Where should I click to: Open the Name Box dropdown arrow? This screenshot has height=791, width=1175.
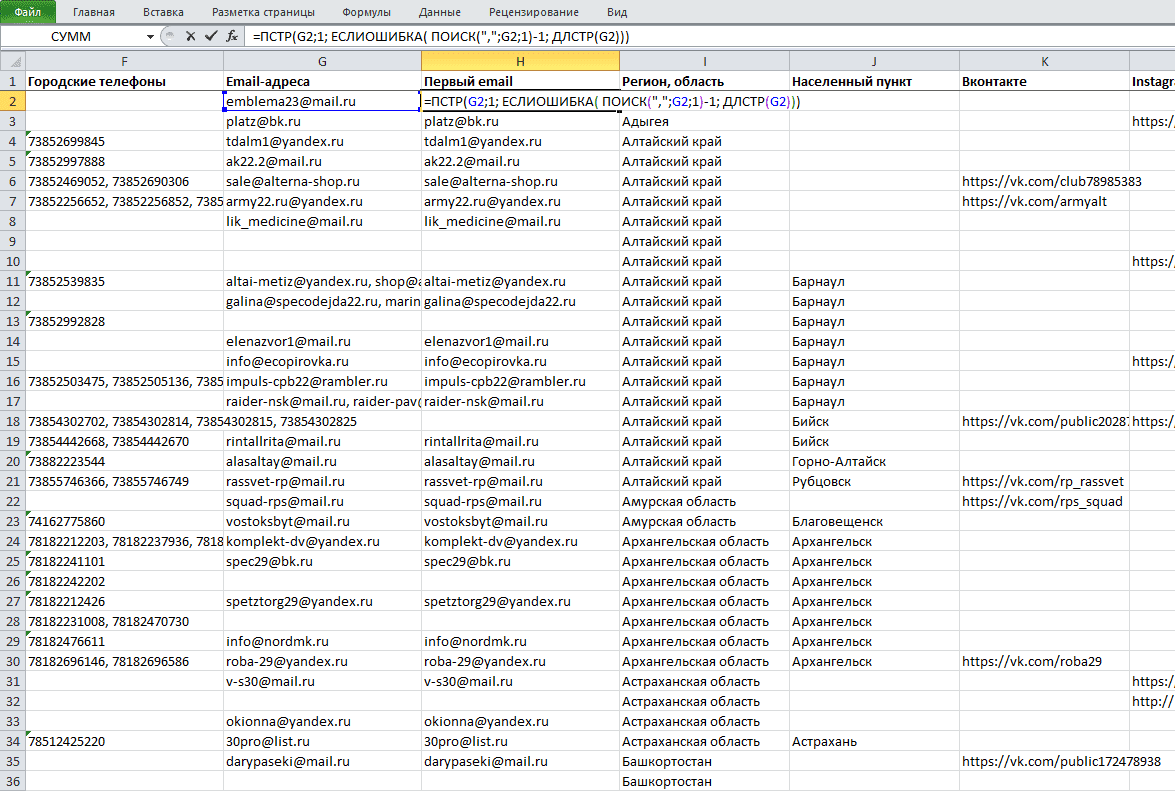click(x=150, y=36)
